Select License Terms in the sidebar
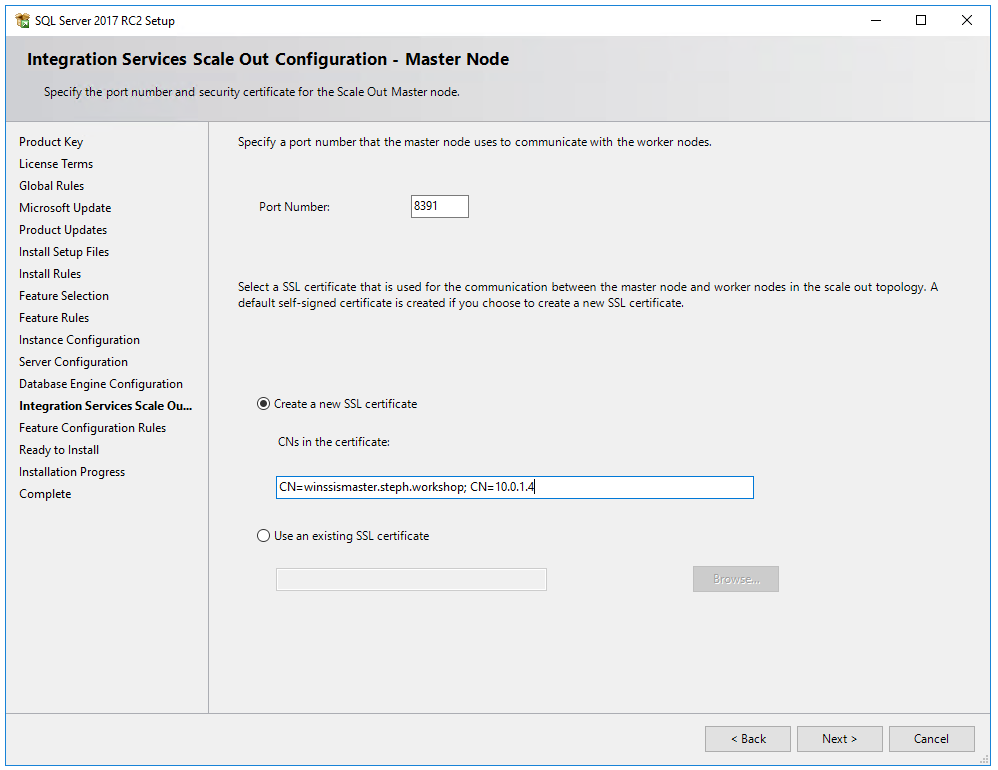The width and height of the screenshot is (998, 770). pos(56,163)
